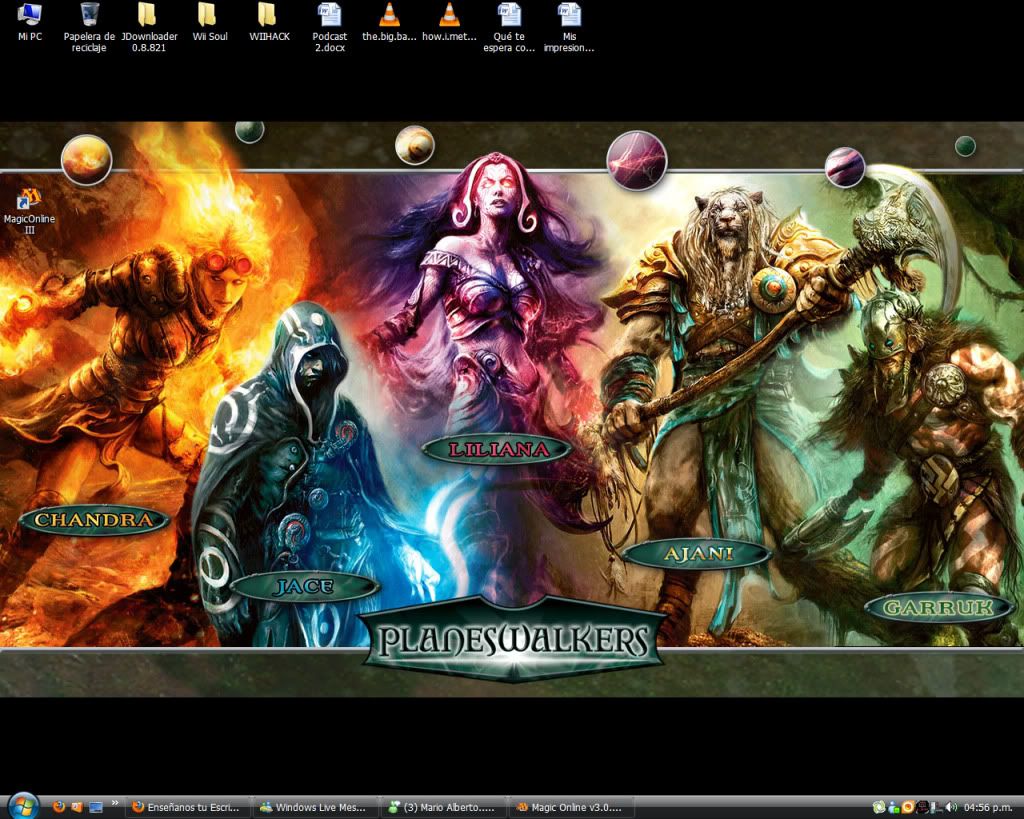This screenshot has width=1024, height=819.
Task: Click the orange Office quick launch icon
Action: [77, 807]
